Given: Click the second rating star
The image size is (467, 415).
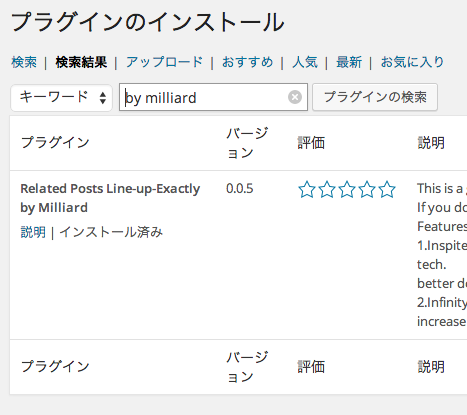Looking at the screenshot, I should 327,190.
